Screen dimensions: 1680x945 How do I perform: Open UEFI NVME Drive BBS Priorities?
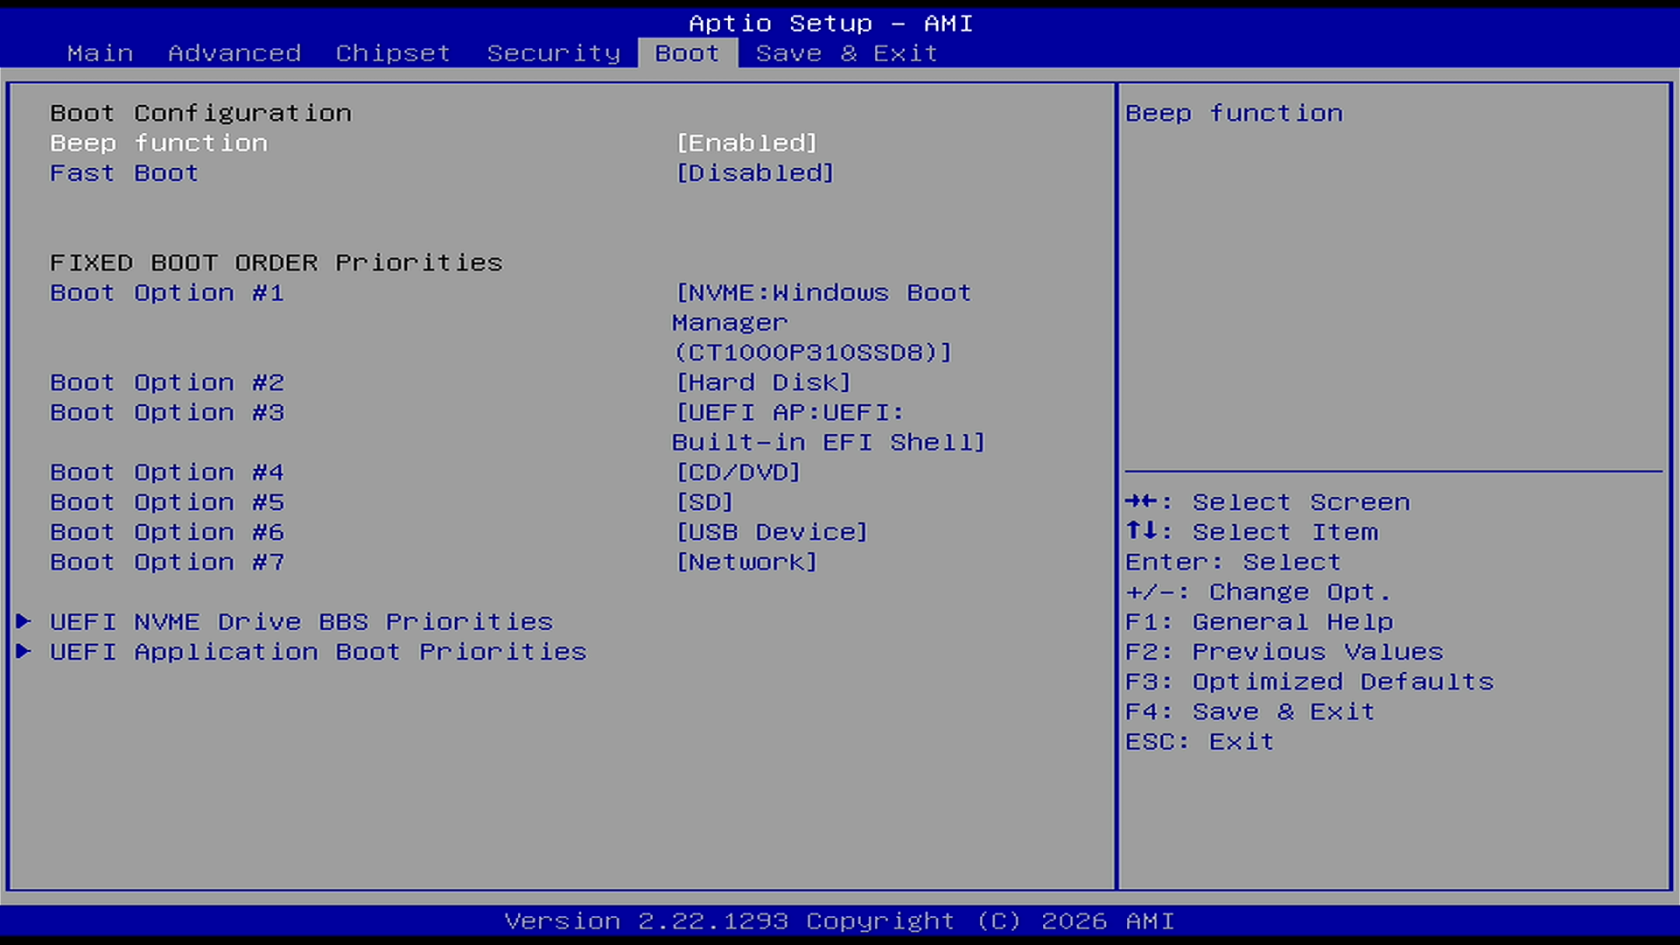301,622
